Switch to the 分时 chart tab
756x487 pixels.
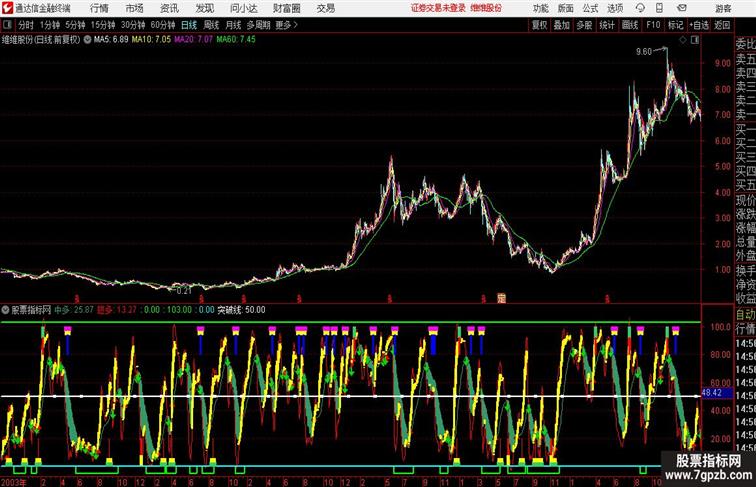[26, 25]
